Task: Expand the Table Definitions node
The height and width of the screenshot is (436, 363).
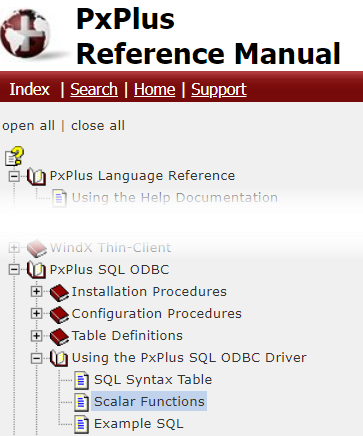Action: click(36, 336)
